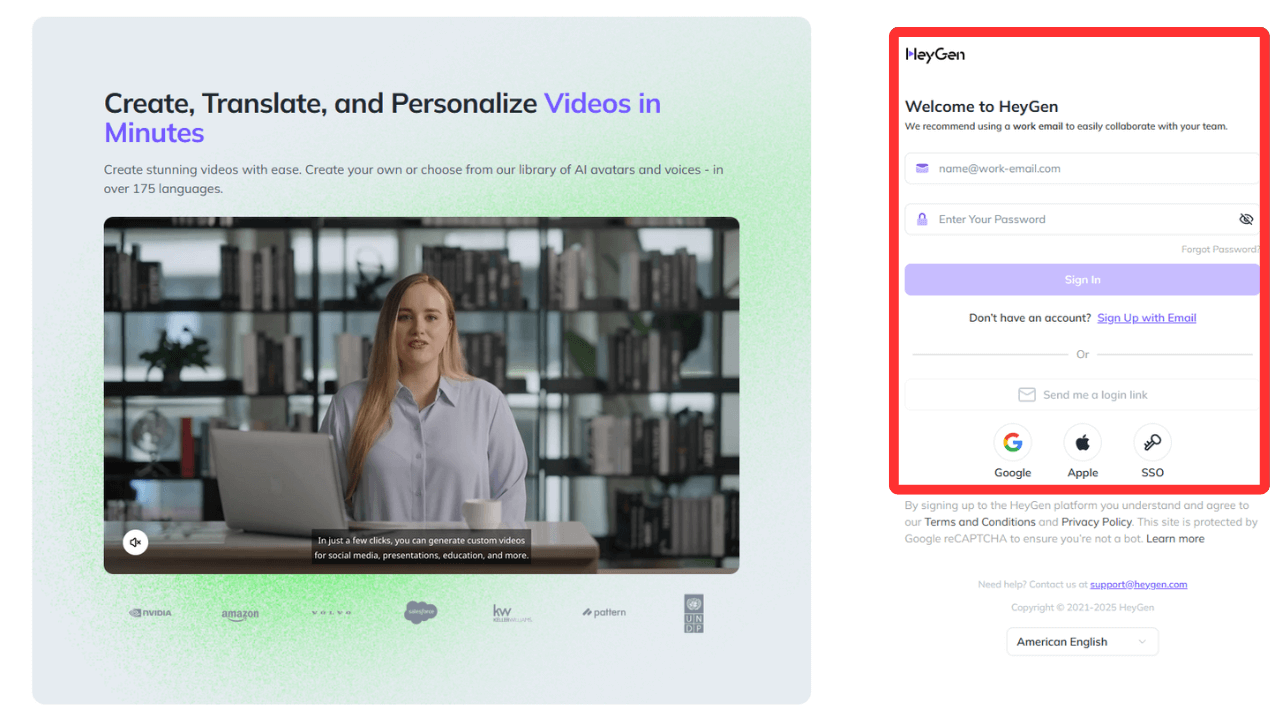Image resolution: width=1280 pixels, height=720 pixels.
Task: Toggle password visibility eye icon
Action: point(1246,219)
